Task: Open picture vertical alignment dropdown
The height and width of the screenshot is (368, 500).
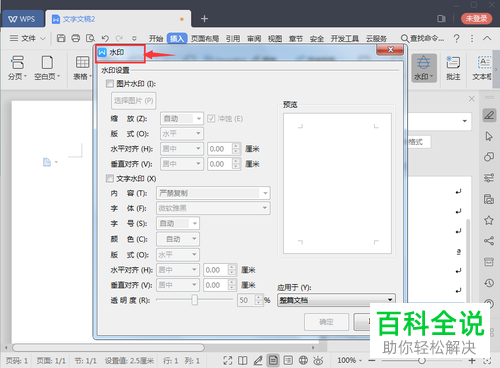Action: [x=182, y=164]
